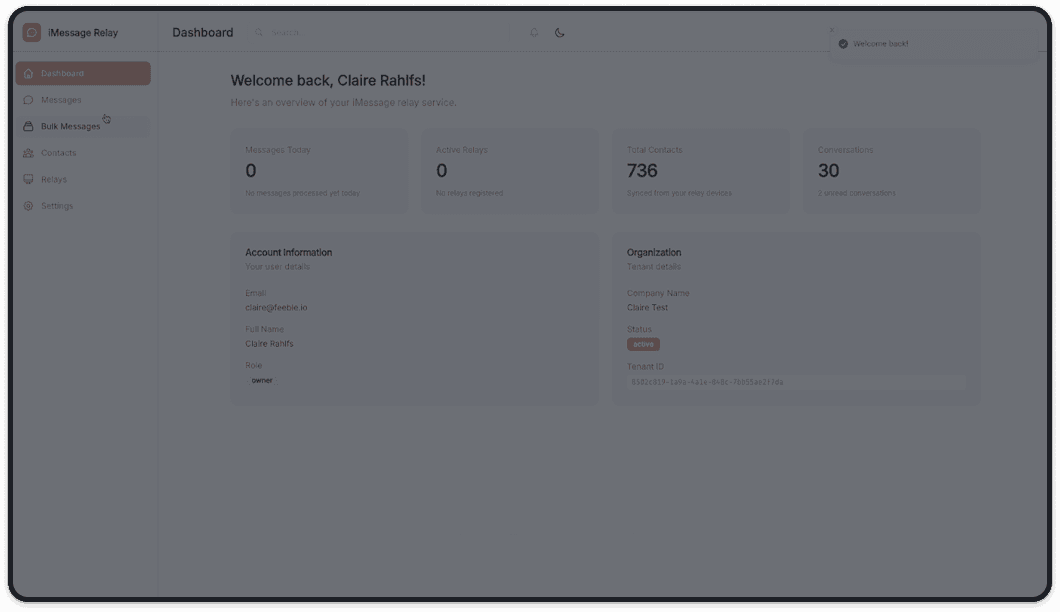
Task: Click the active status badge
Action: [642, 343]
